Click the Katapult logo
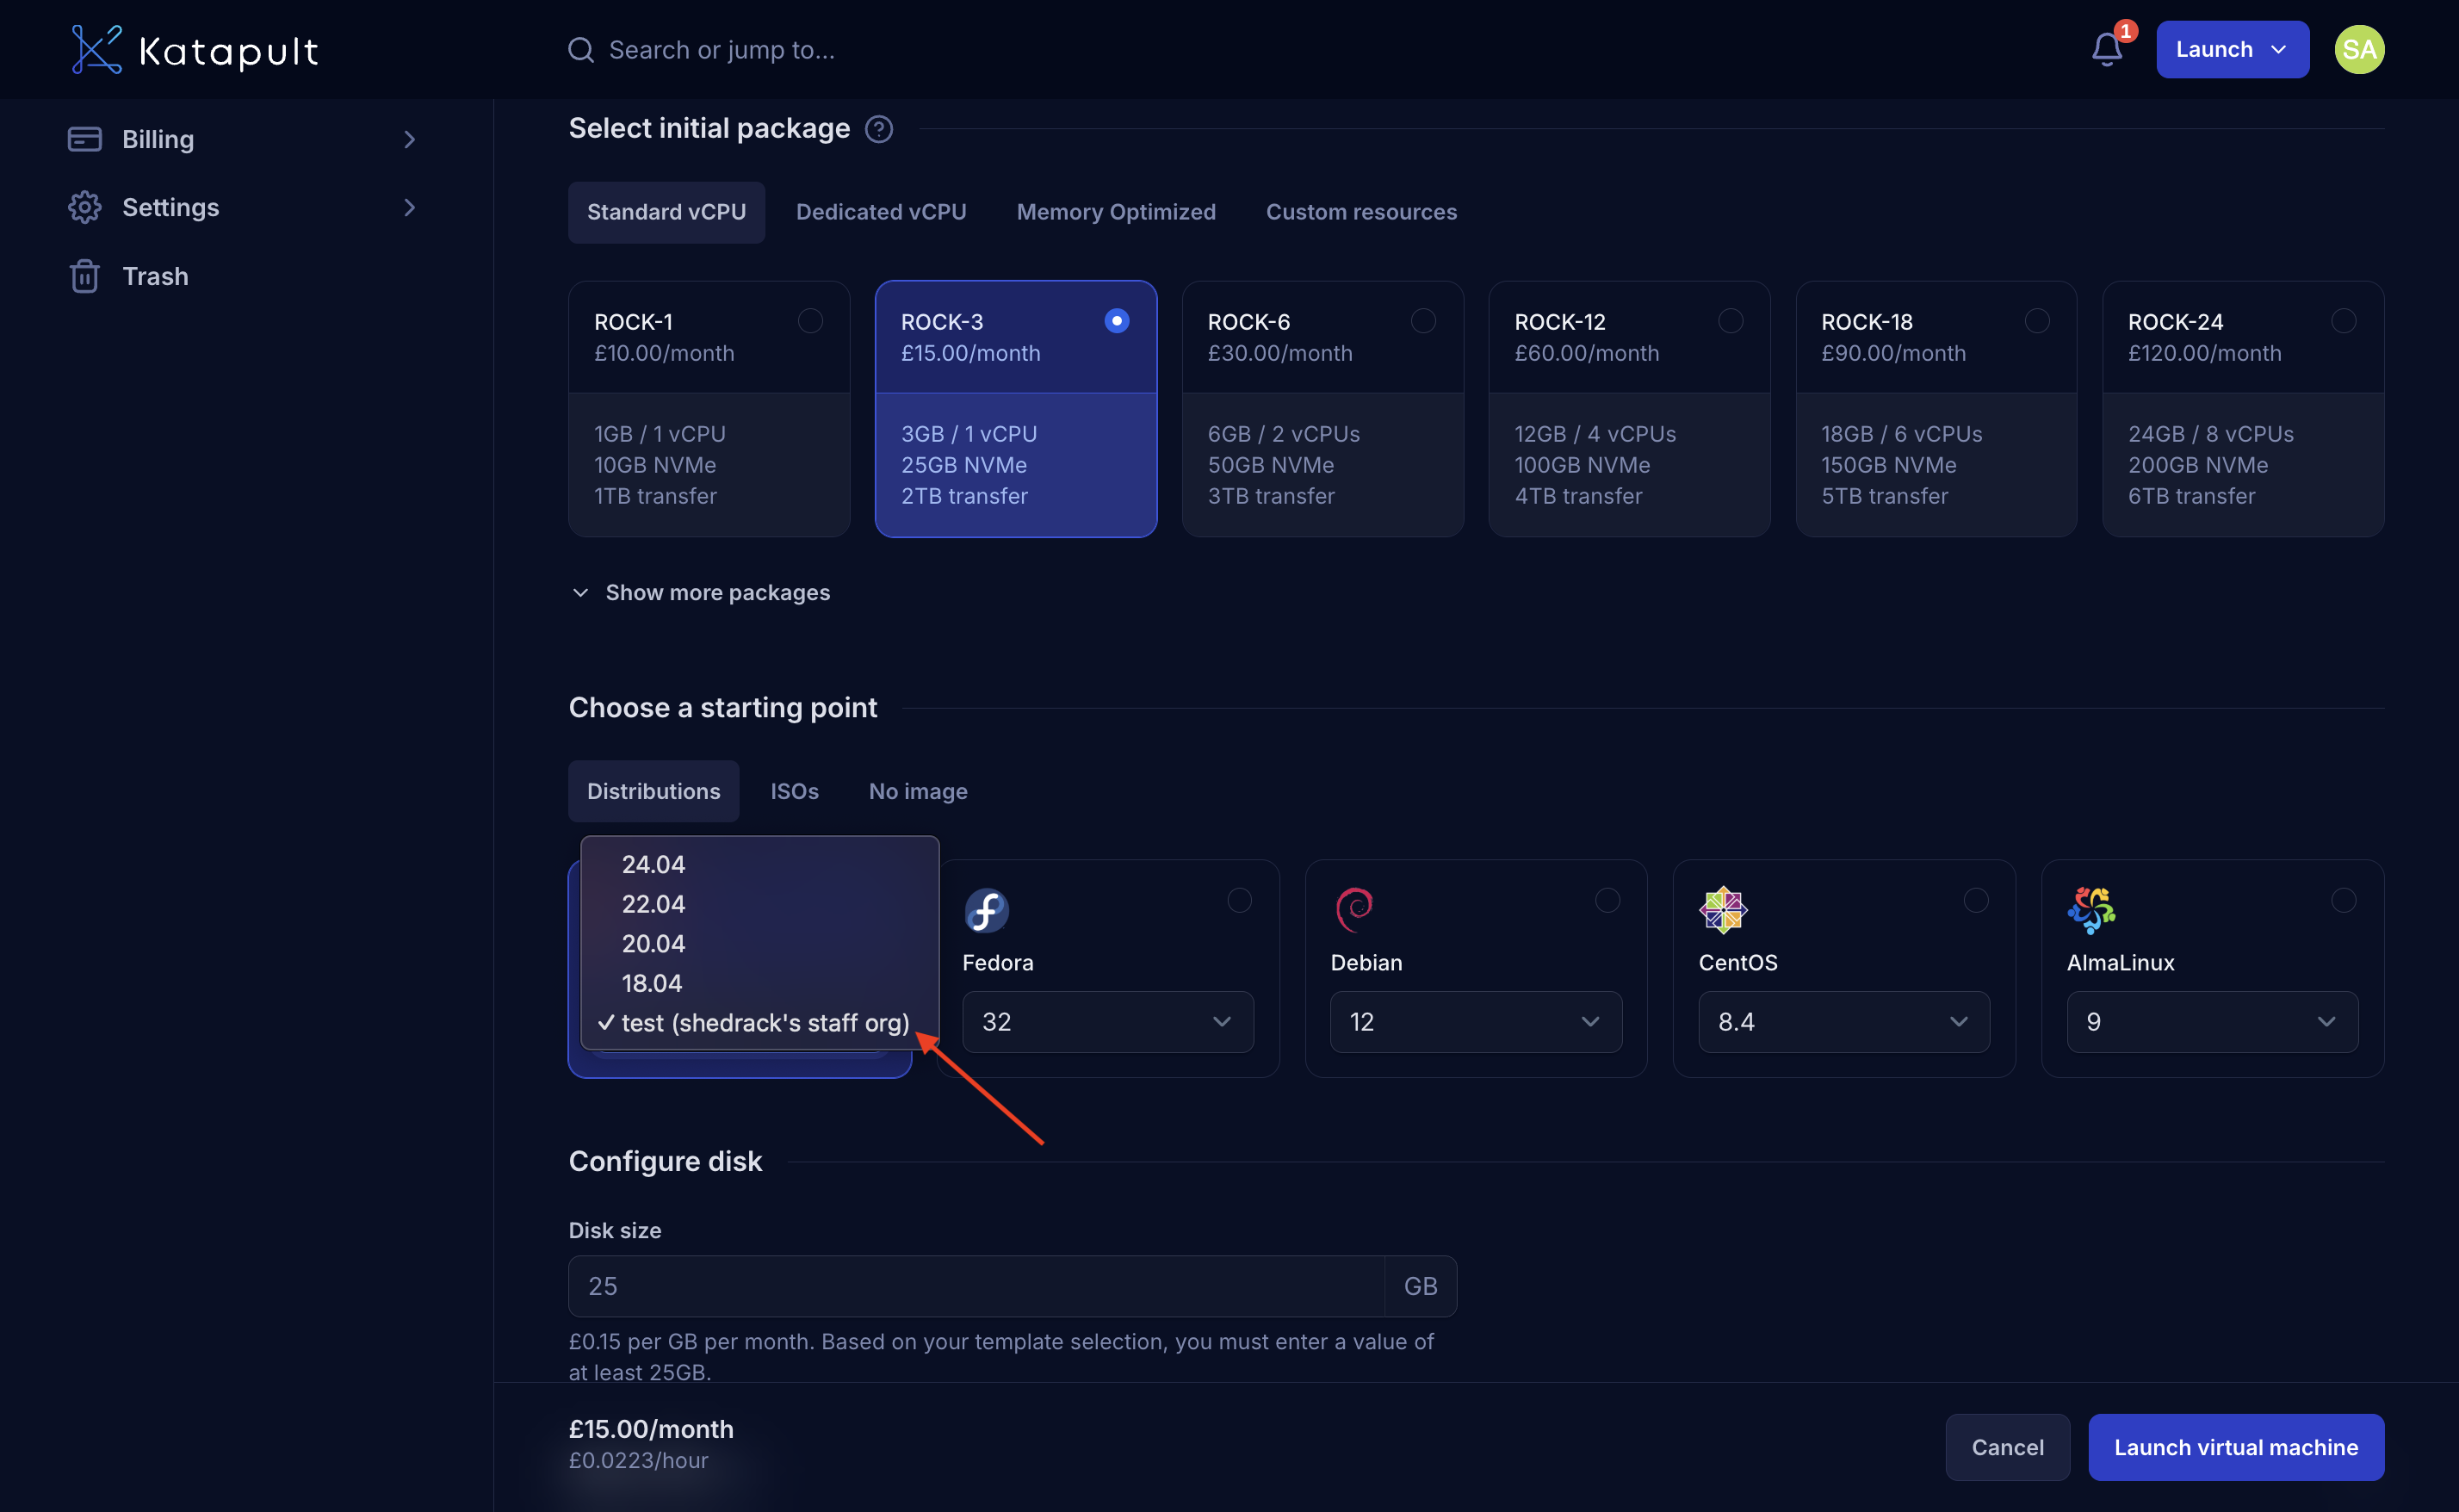The image size is (2459, 1512). [194, 48]
